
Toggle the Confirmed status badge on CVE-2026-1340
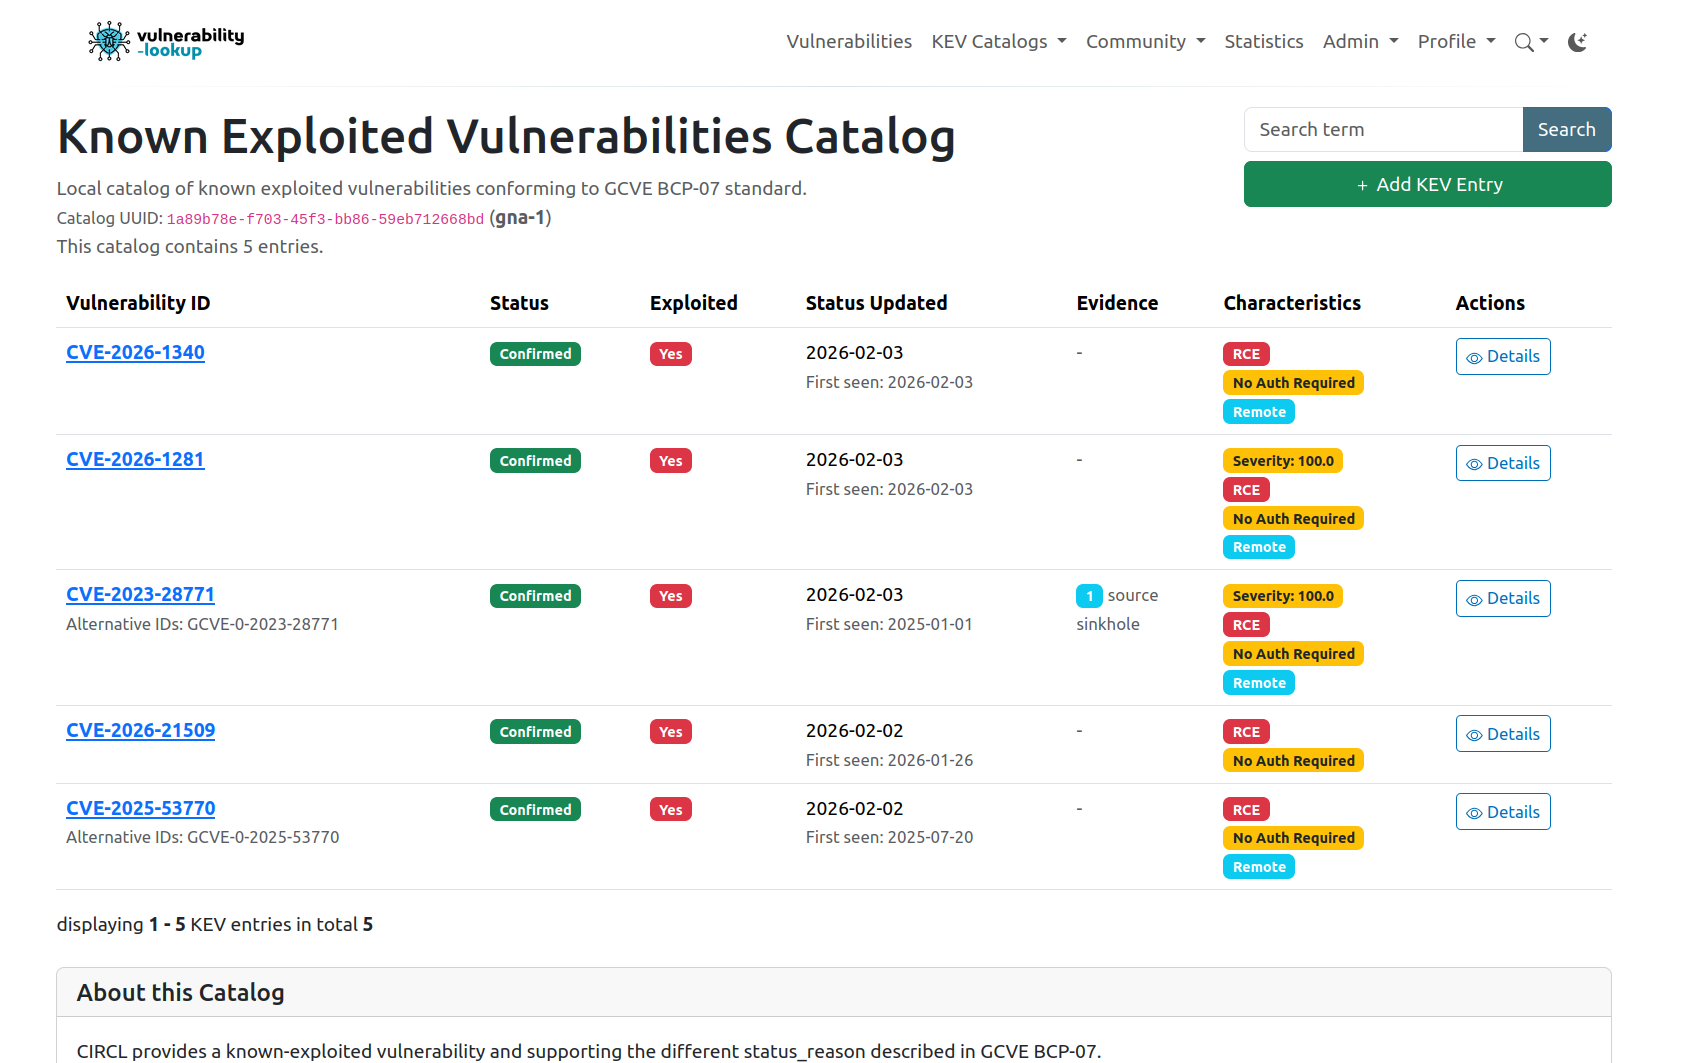pyautogui.click(x=535, y=353)
